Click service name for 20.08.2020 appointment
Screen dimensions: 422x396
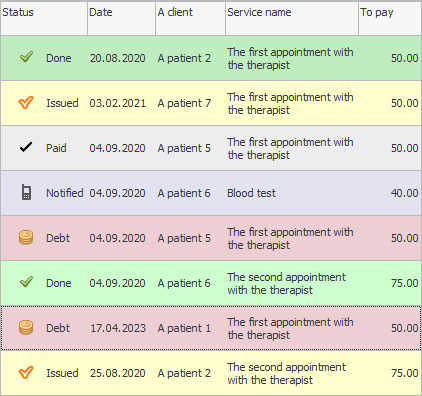click(290, 58)
